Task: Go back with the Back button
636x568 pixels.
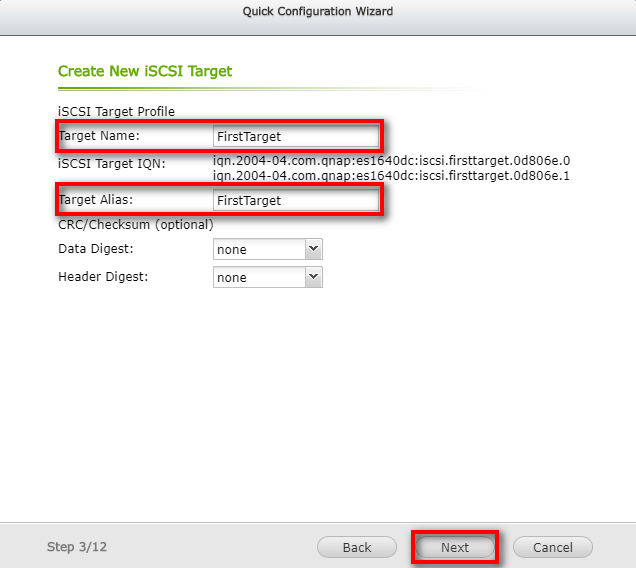Action: (x=357, y=547)
